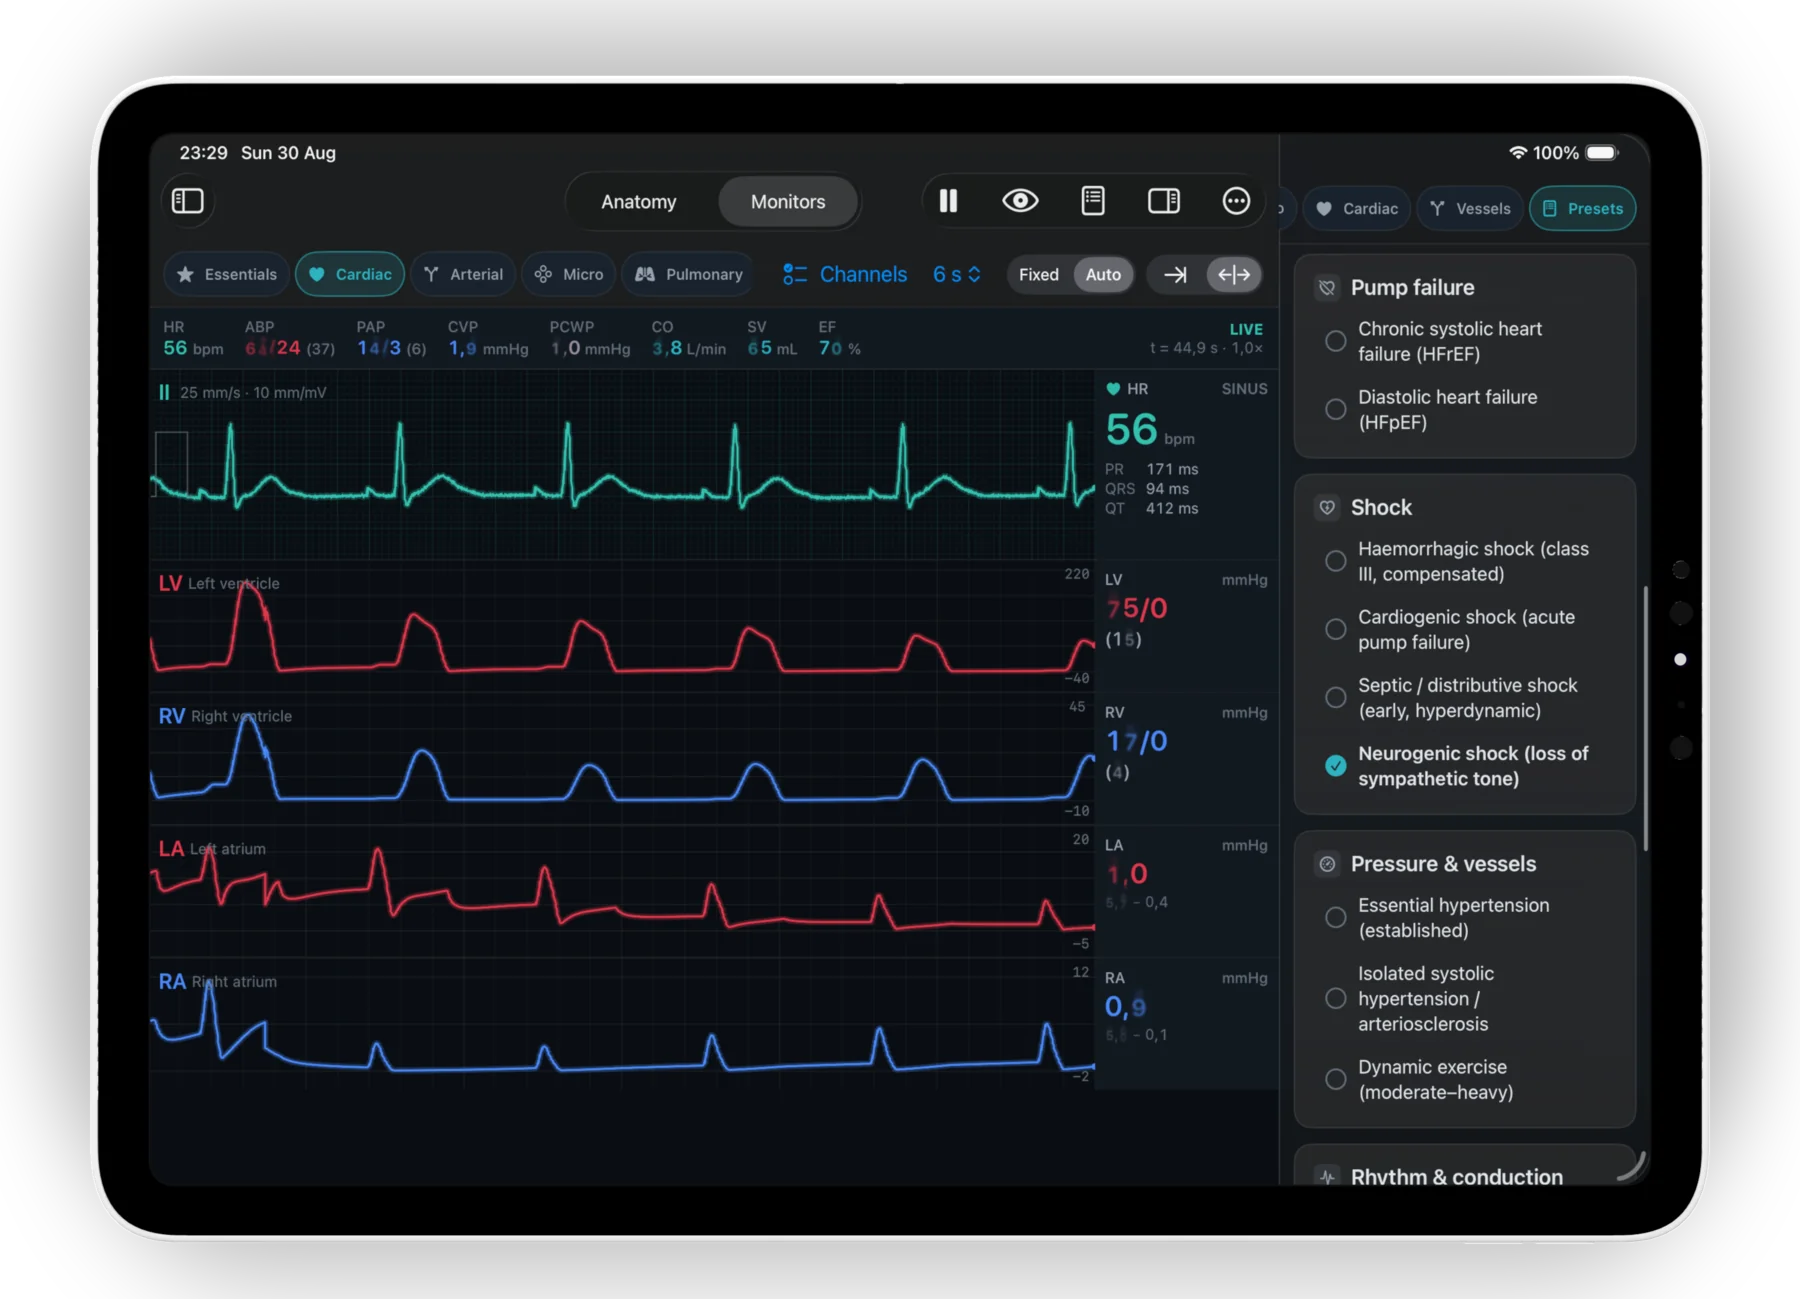Screen dimensions: 1800x1299
Task: Click the EF 70 % value
Action: 840,348
